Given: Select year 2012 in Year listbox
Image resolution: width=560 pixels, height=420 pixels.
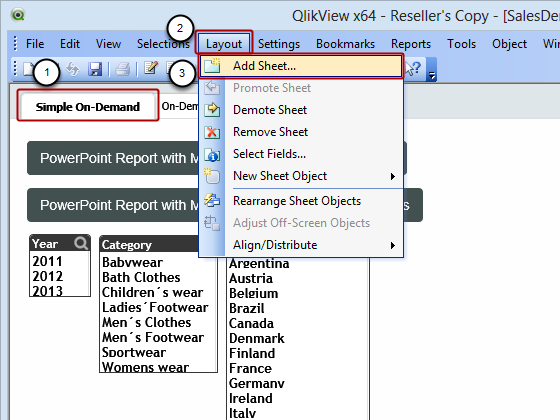Looking at the screenshot, I should (x=59, y=276).
